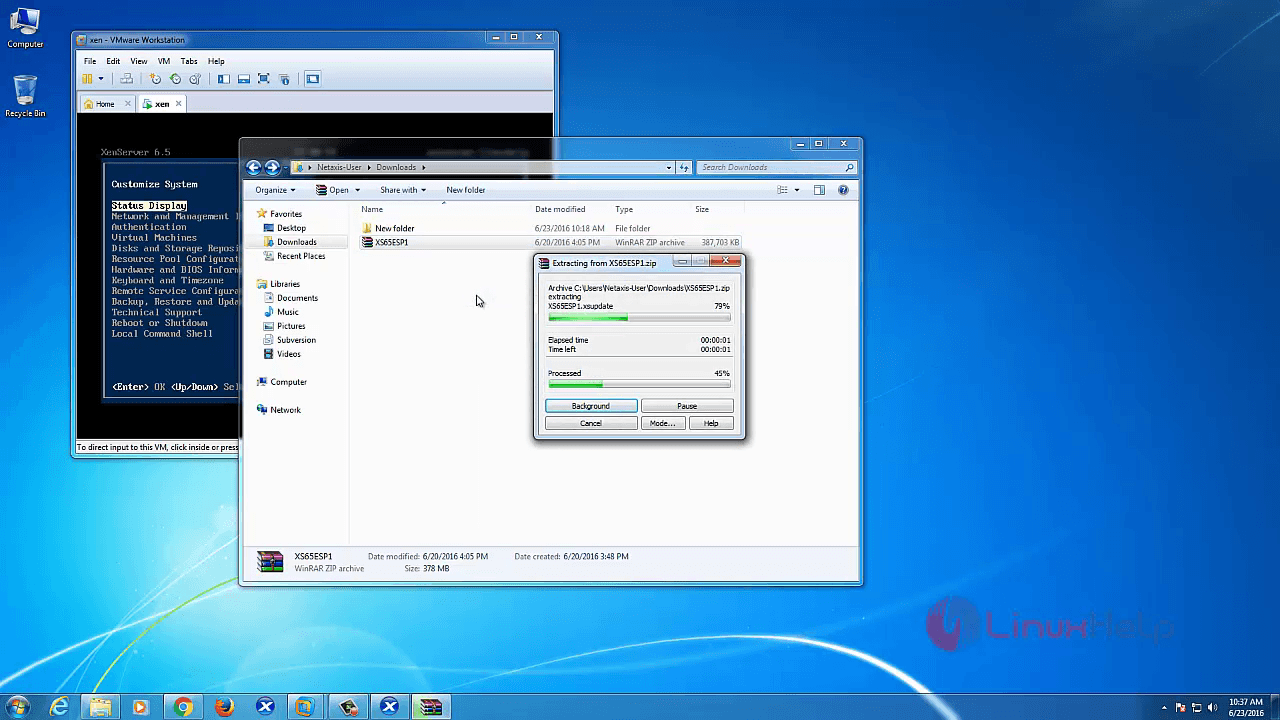Viewport: 1280px width, 720px height.
Task: Click the volume speaker tray icon
Action: click(1213, 707)
